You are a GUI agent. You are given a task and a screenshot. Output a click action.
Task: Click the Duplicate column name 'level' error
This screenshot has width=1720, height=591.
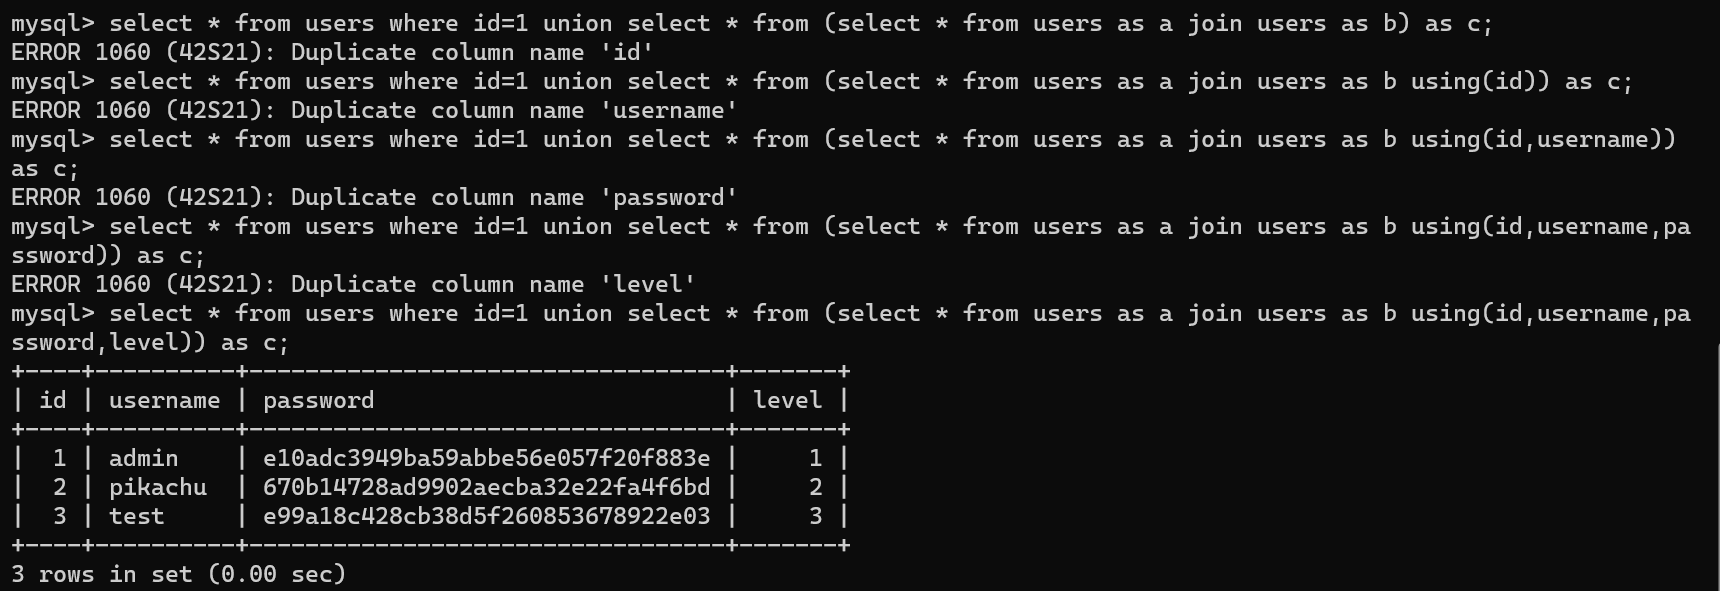point(353,284)
